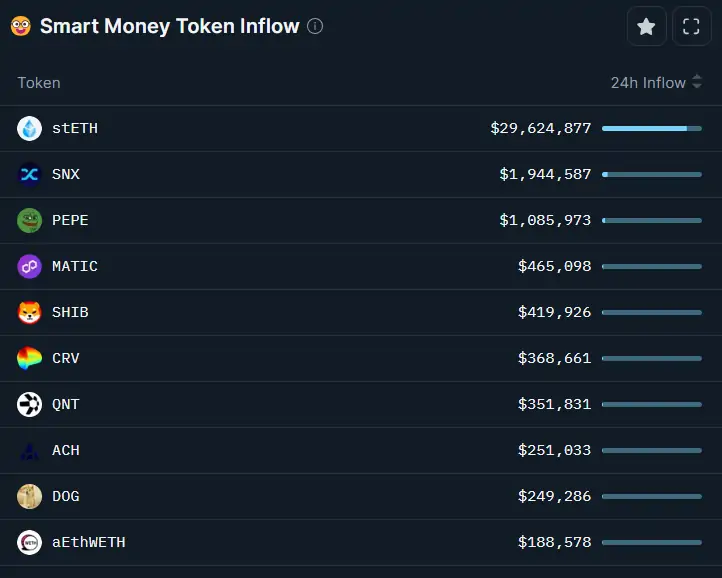Select the SNX token logo

29,174
